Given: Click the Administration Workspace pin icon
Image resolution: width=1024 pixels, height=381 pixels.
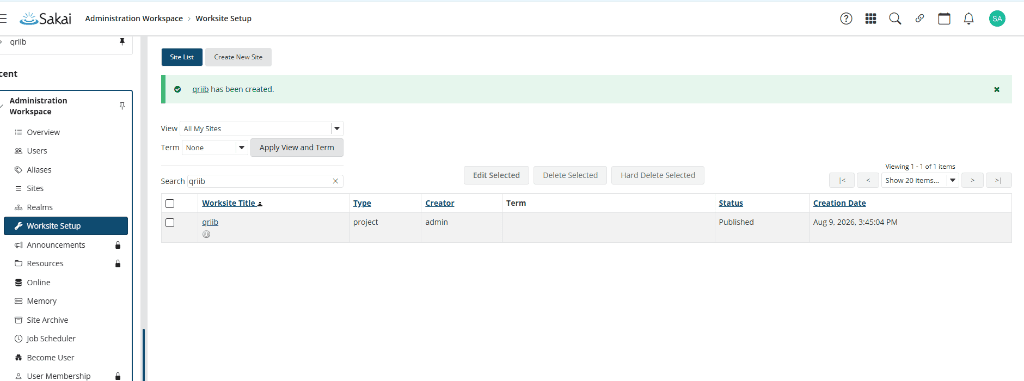Looking at the screenshot, I should [x=121, y=106].
